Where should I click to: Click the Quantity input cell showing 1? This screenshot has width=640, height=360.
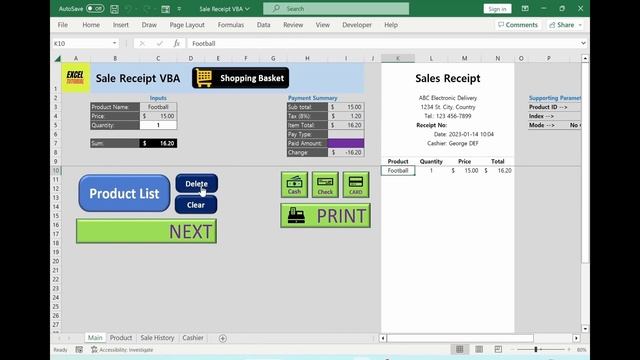tap(158, 125)
